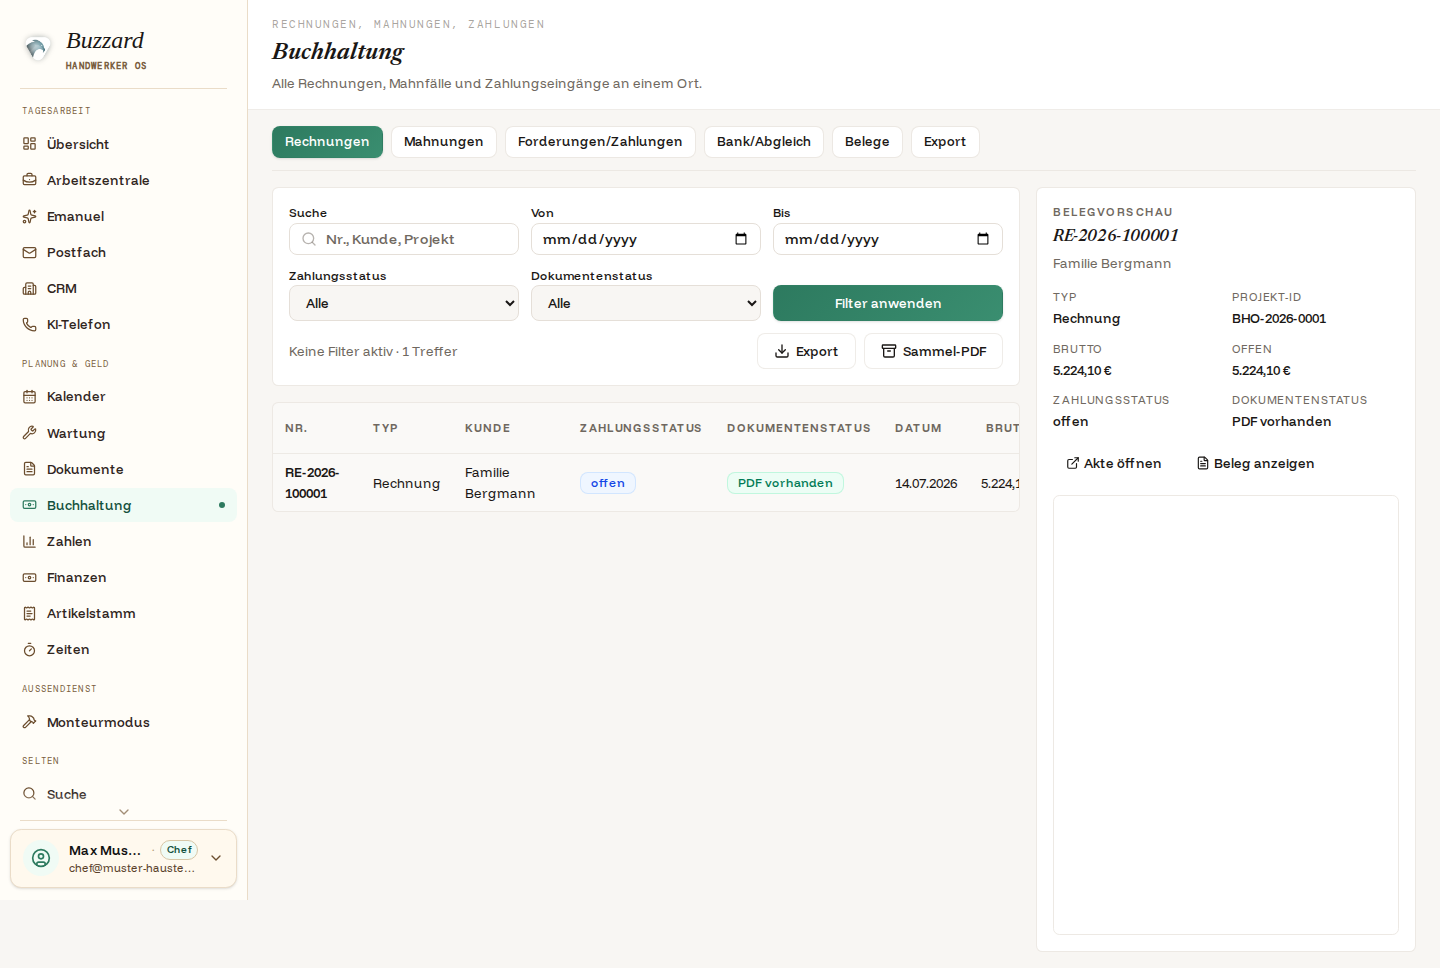Click the Arbeitszentrale inbox icon
The image size is (1440, 968).
30,180
